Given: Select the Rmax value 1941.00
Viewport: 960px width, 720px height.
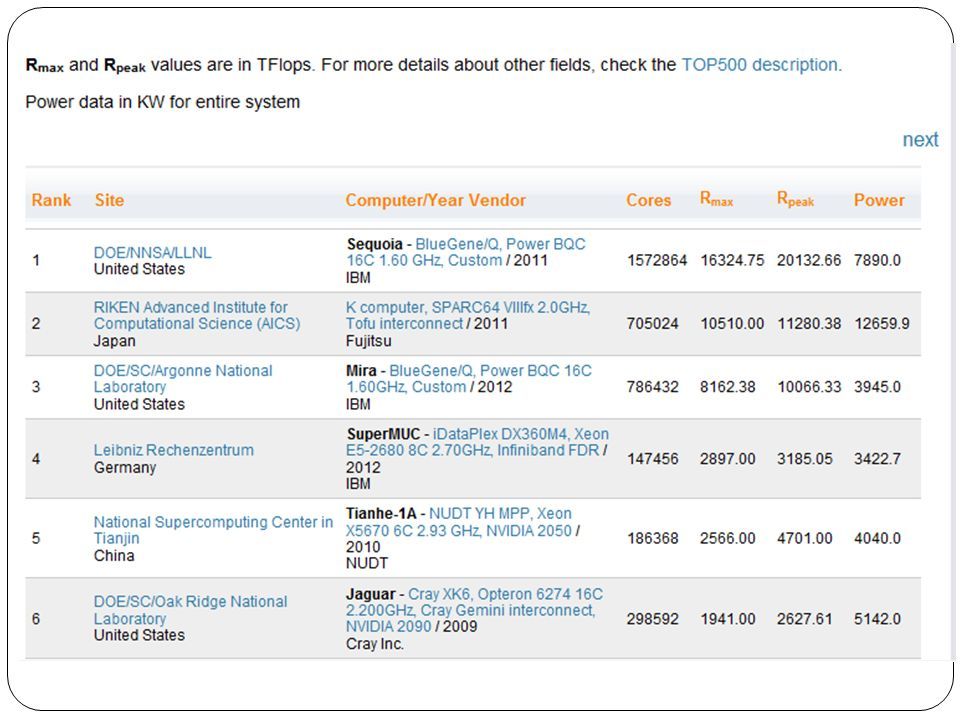Looking at the screenshot, I should tap(728, 619).
